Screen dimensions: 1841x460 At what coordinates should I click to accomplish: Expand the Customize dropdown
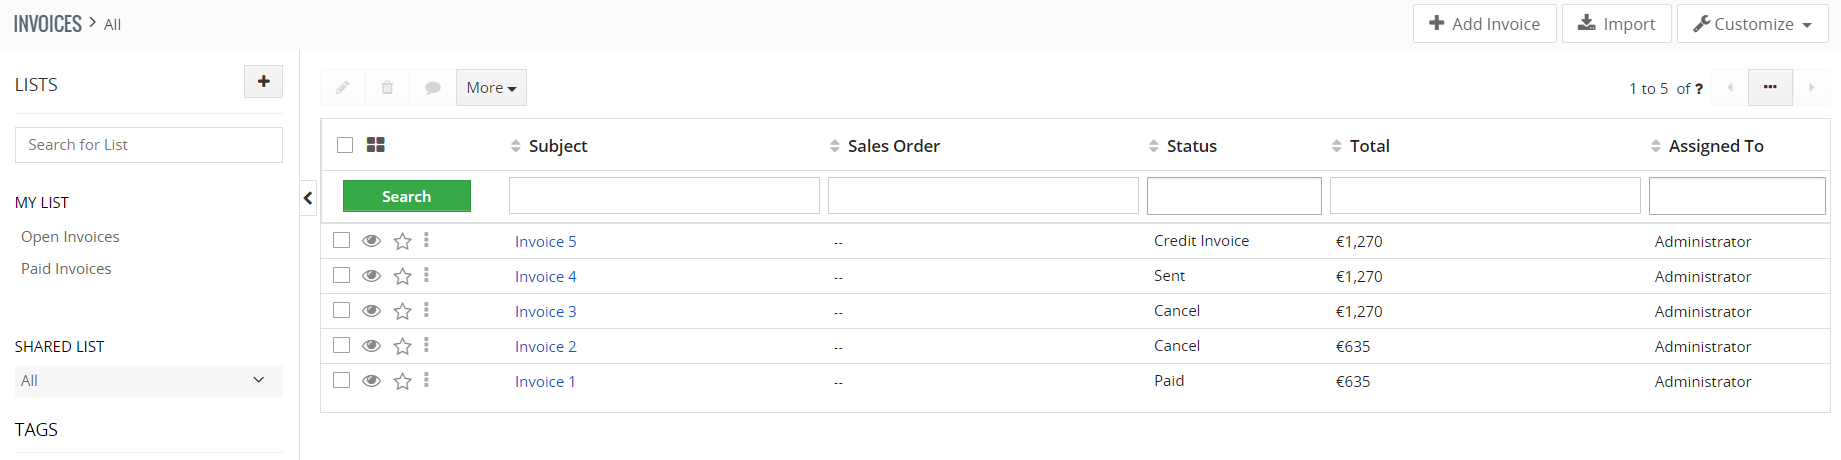coord(1753,24)
